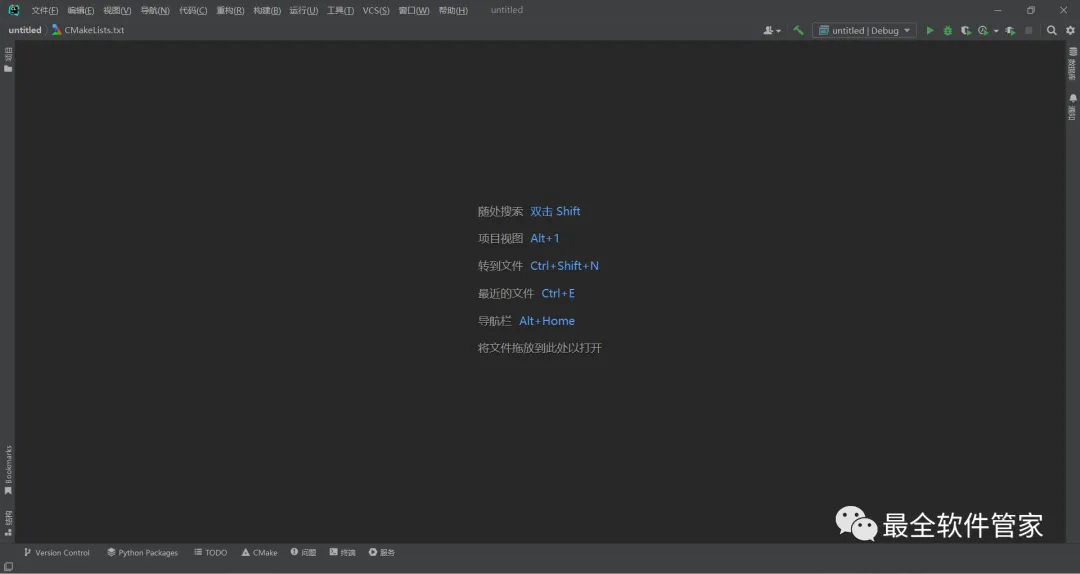This screenshot has height=574, width=1080.
Task: Open the Code With Me user dropdown
Action: coord(771,30)
